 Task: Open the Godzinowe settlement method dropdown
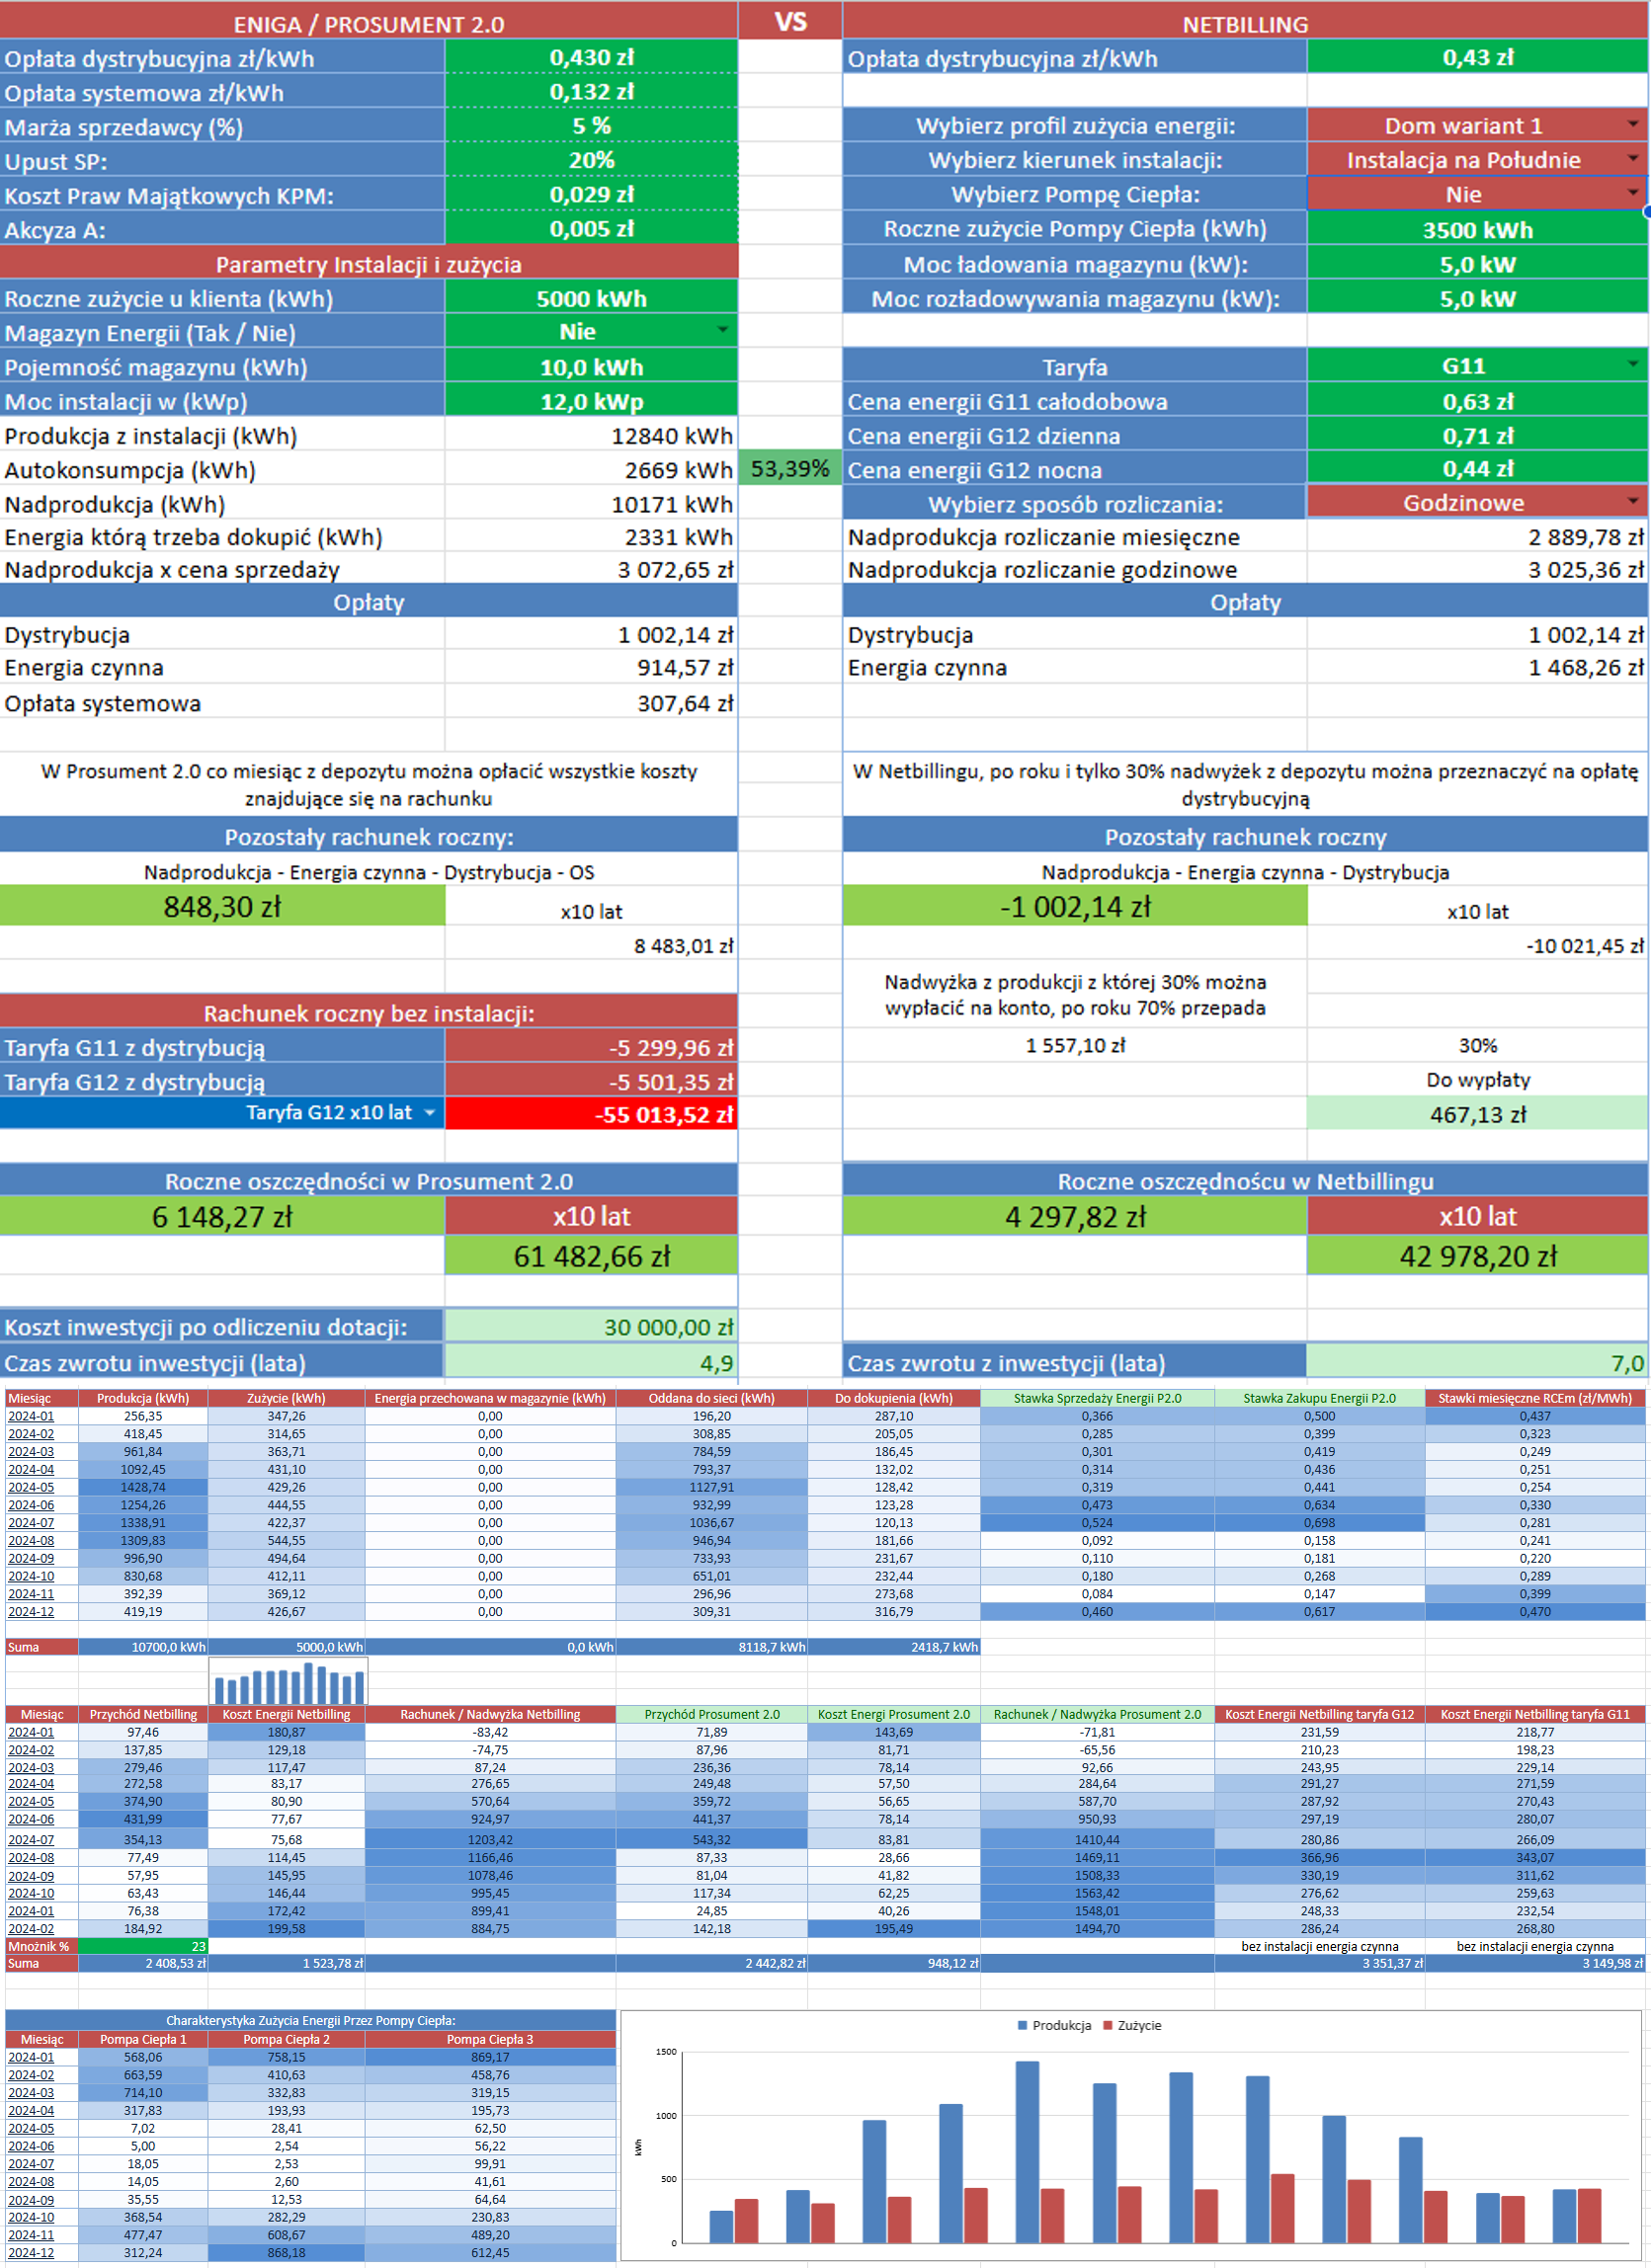click(1632, 502)
